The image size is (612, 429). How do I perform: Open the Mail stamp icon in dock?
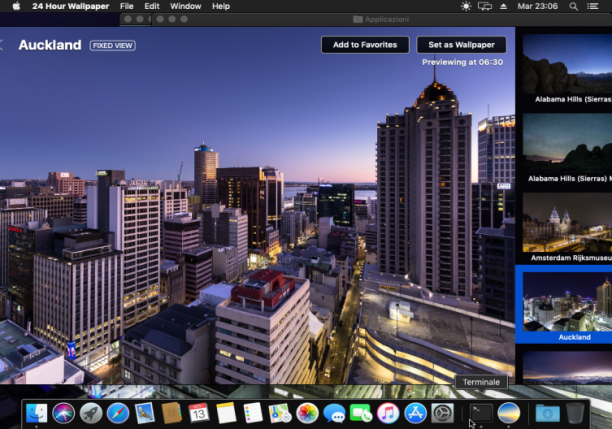[x=145, y=413]
